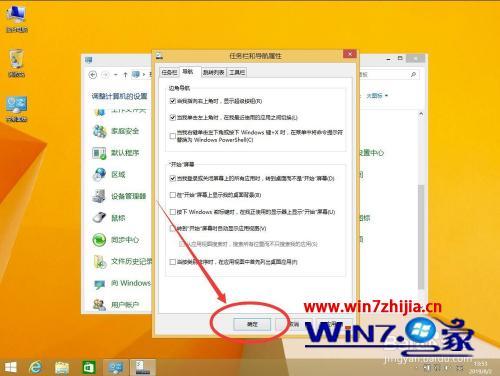Open 文件历史记录 (File History) icon
The width and height of the screenshot is (500, 376).
[x=99, y=261]
